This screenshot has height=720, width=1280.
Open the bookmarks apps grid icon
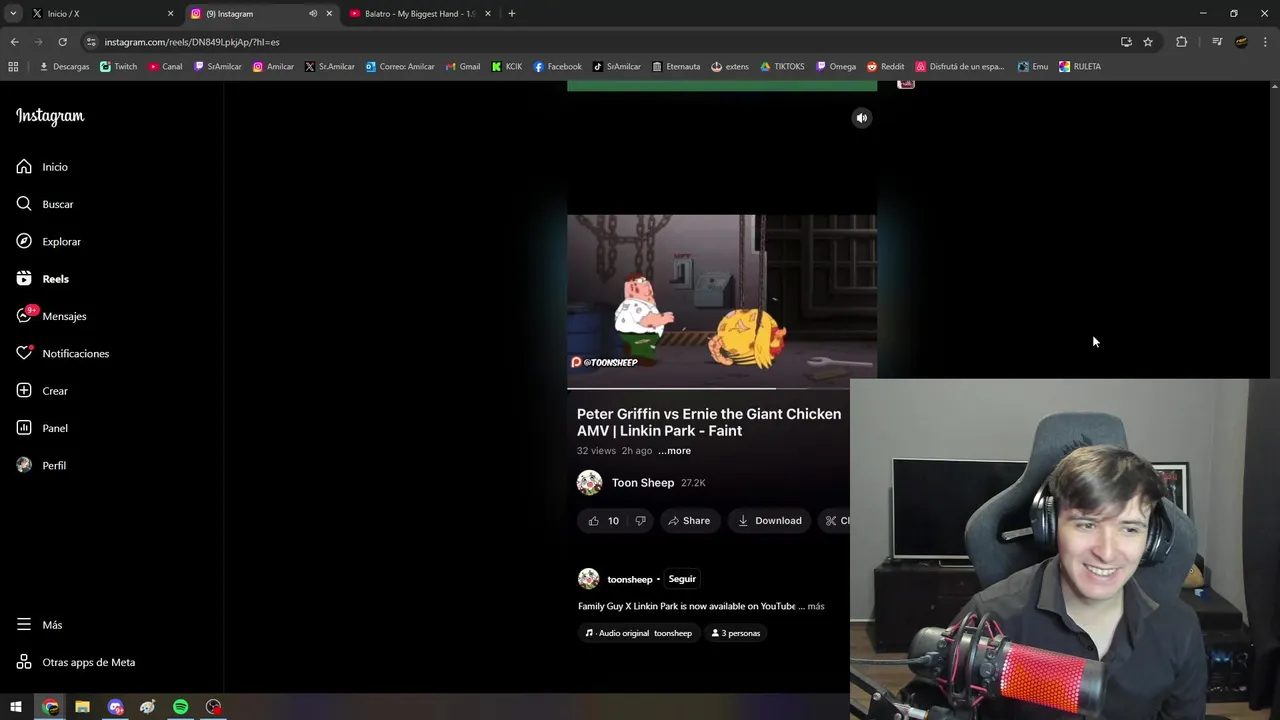13,67
